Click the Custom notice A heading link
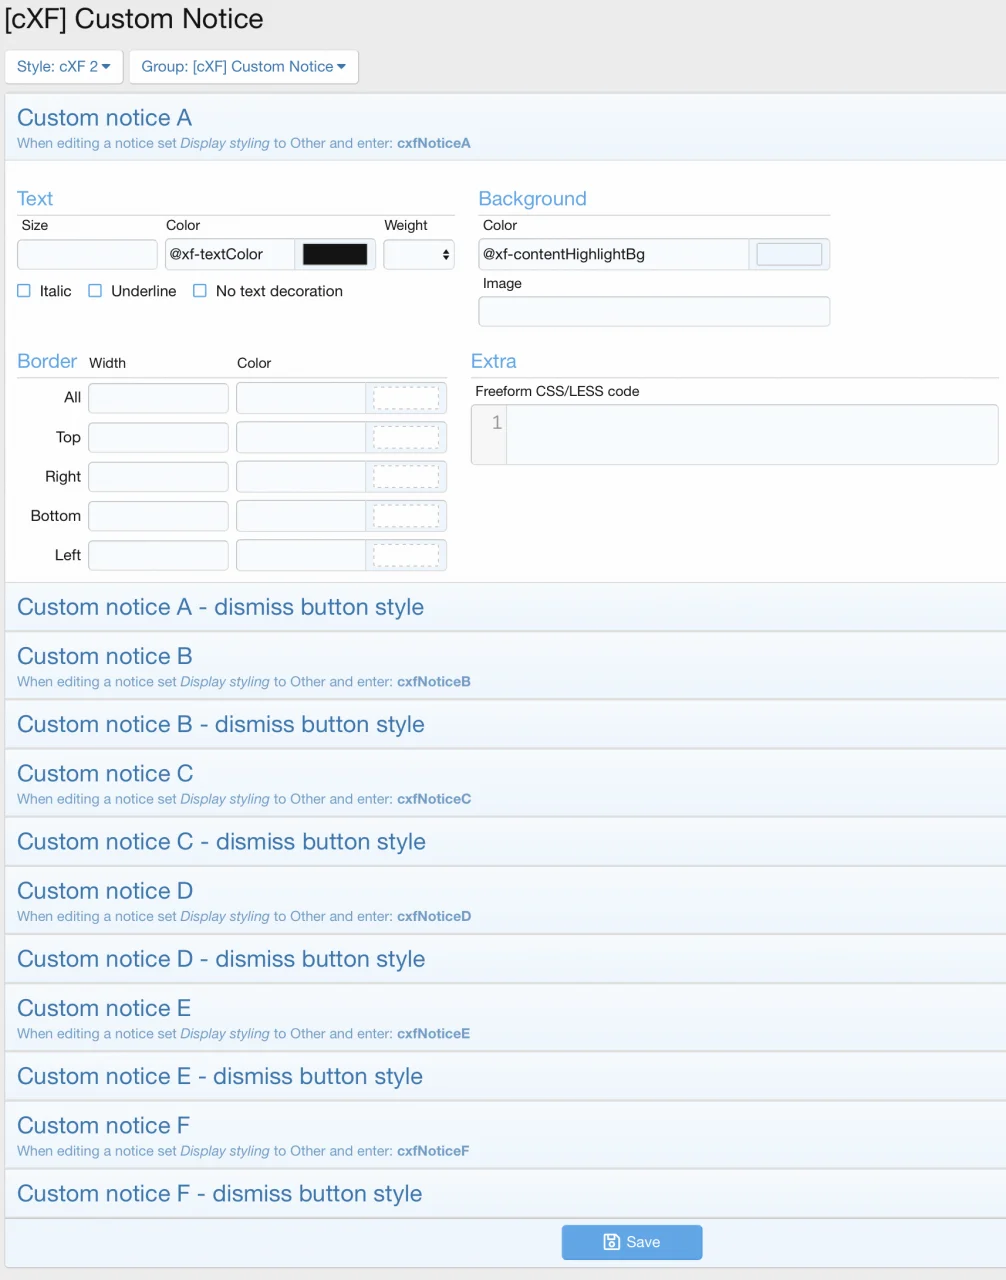Image resolution: width=1006 pixels, height=1280 pixels. point(103,117)
